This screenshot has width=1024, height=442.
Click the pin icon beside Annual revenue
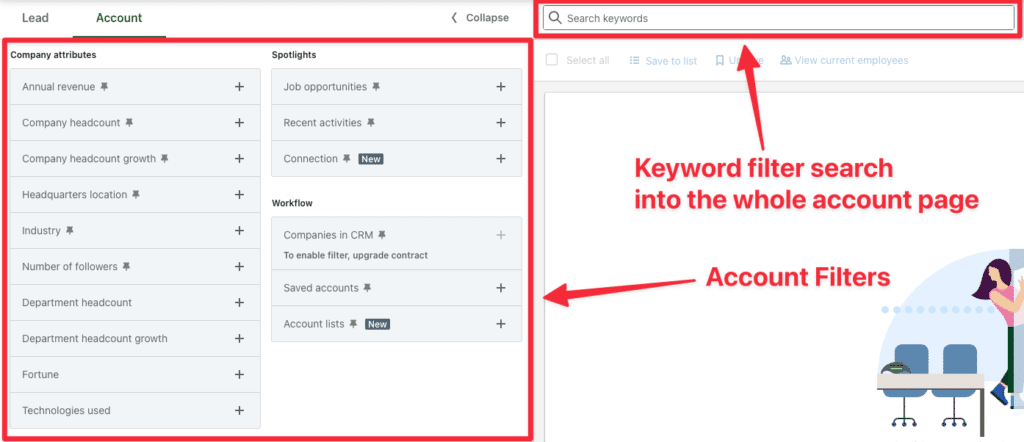pyautogui.click(x=104, y=87)
